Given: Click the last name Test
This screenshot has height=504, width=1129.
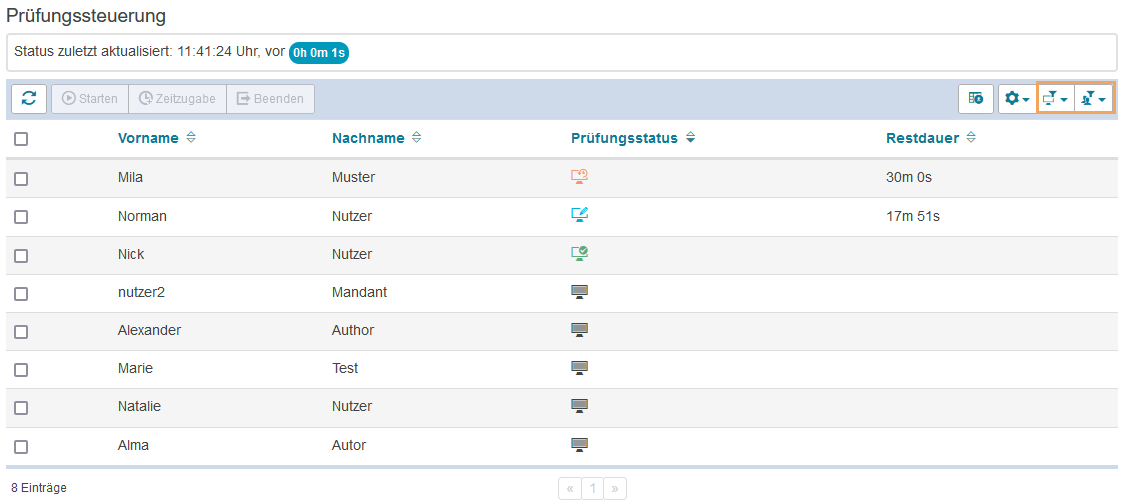Looking at the screenshot, I should pos(345,369).
